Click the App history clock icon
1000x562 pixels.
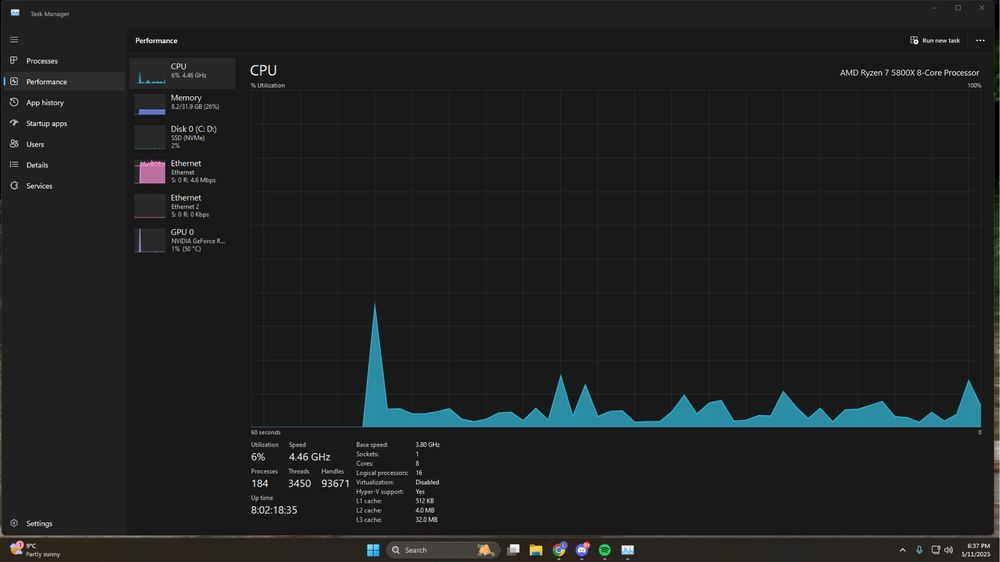(14, 102)
